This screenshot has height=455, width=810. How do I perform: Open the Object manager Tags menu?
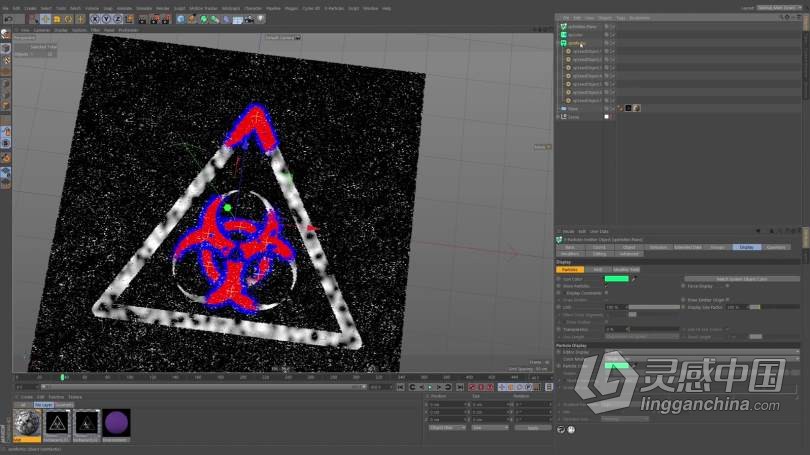[x=620, y=18]
